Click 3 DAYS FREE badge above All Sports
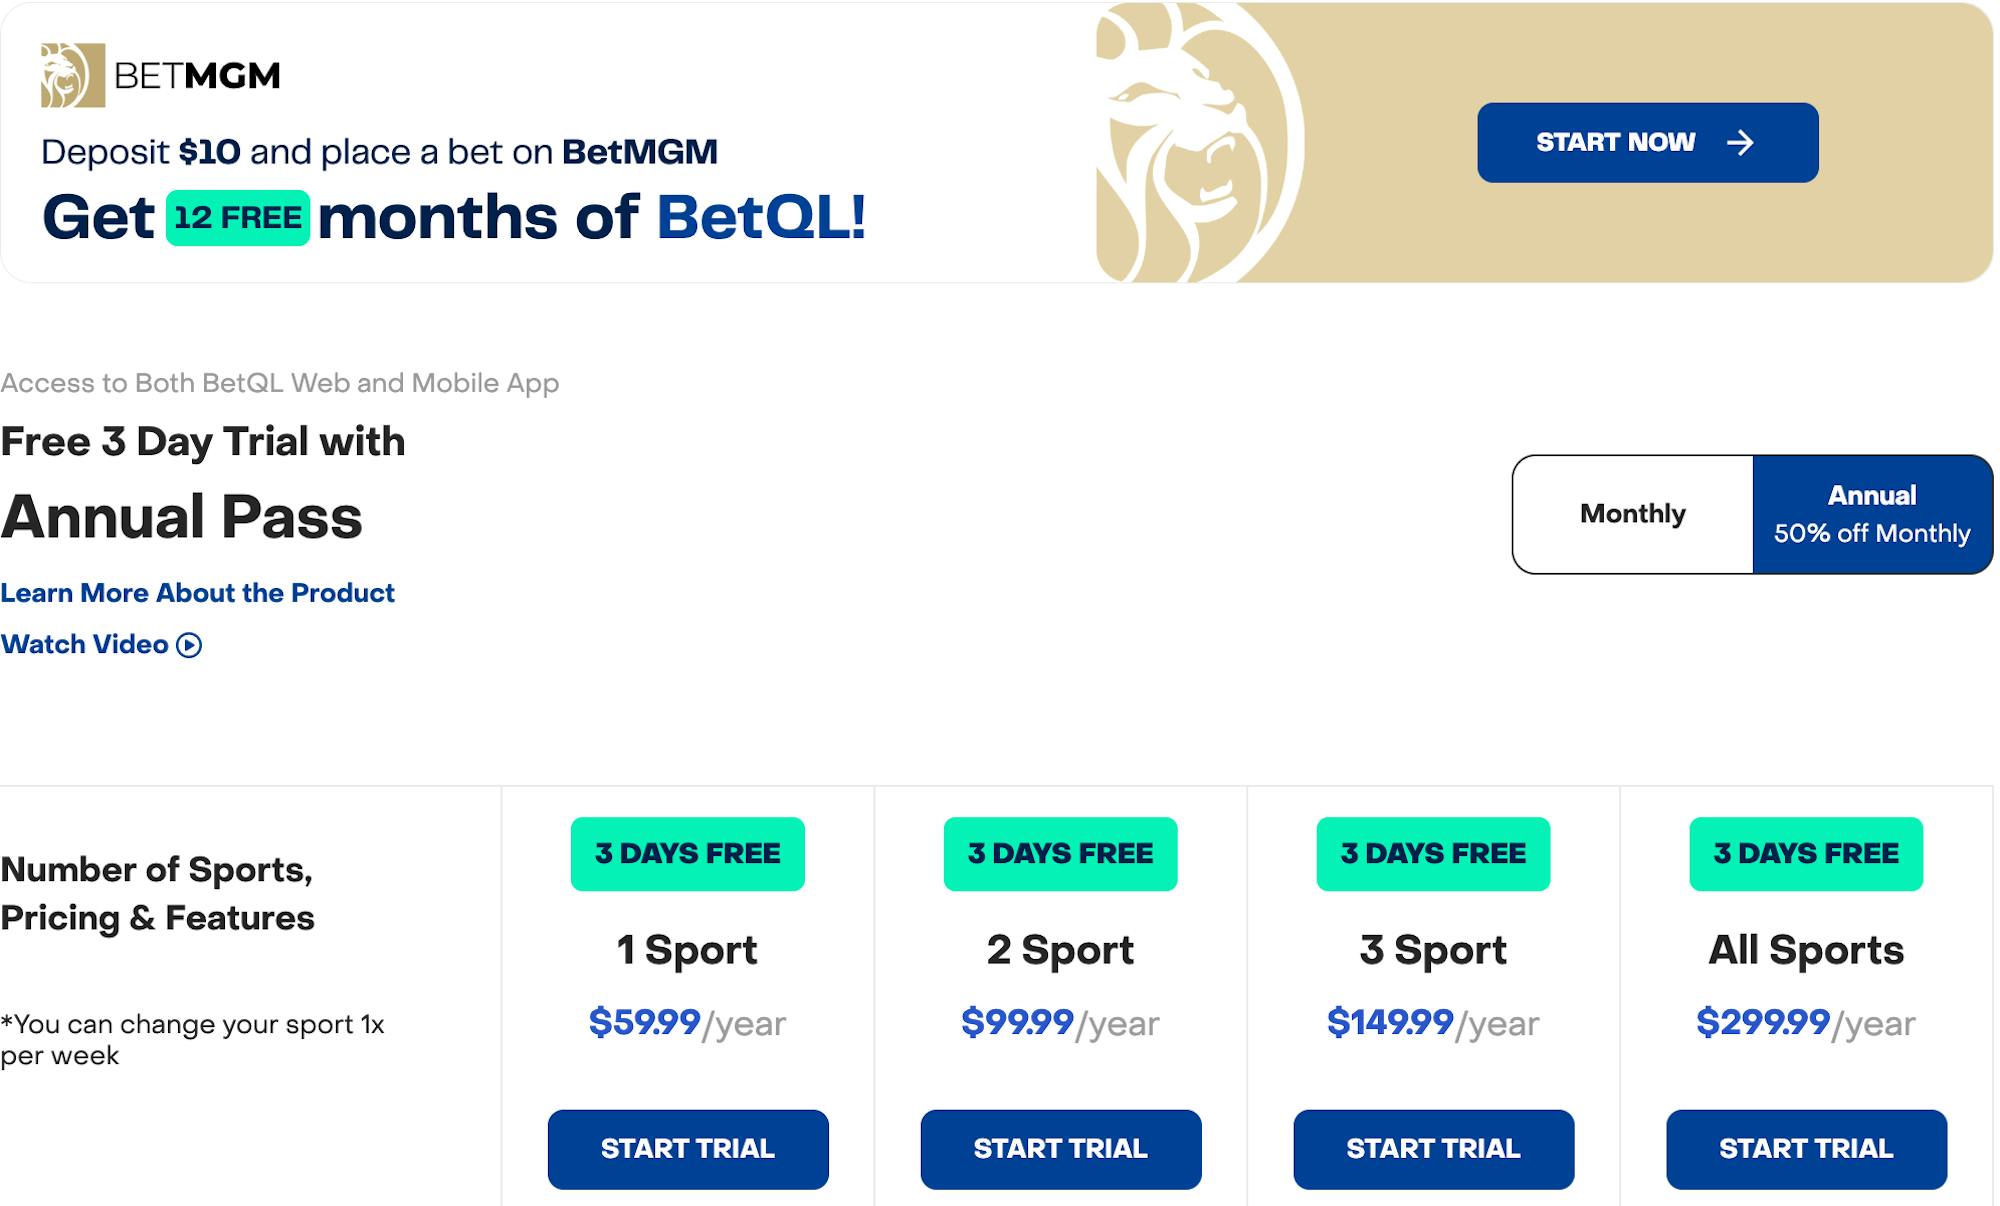This screenshot has width=2000, height=1206. pyautogui.click(x=1806, y=854)
